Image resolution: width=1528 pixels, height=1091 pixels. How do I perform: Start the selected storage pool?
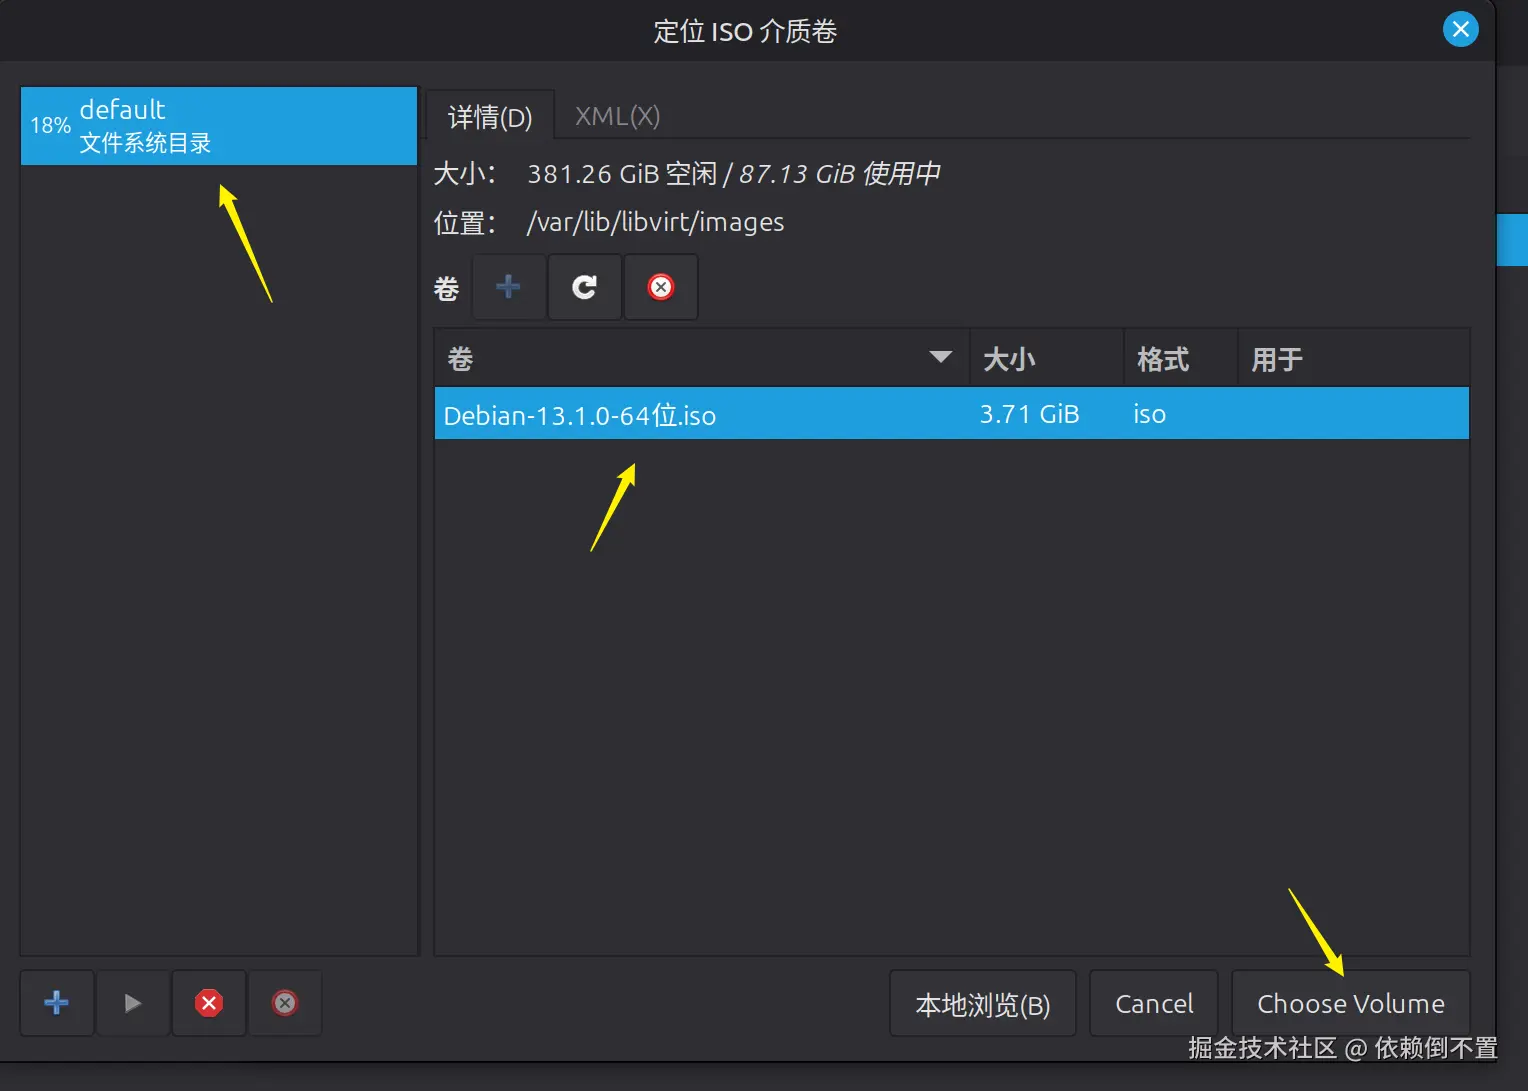point(133,1003)
